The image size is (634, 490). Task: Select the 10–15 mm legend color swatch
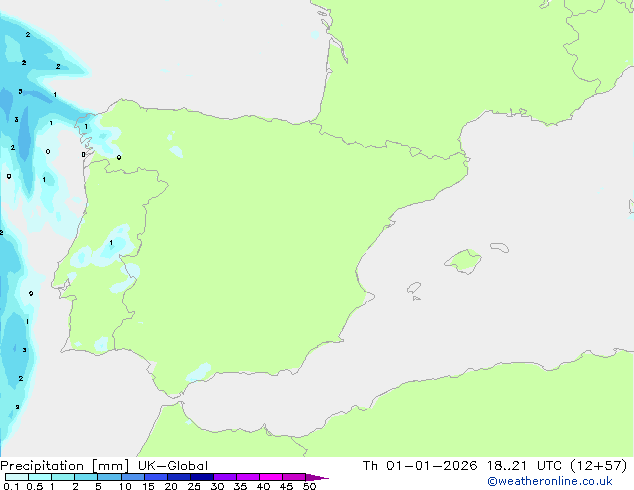[132, 477]
